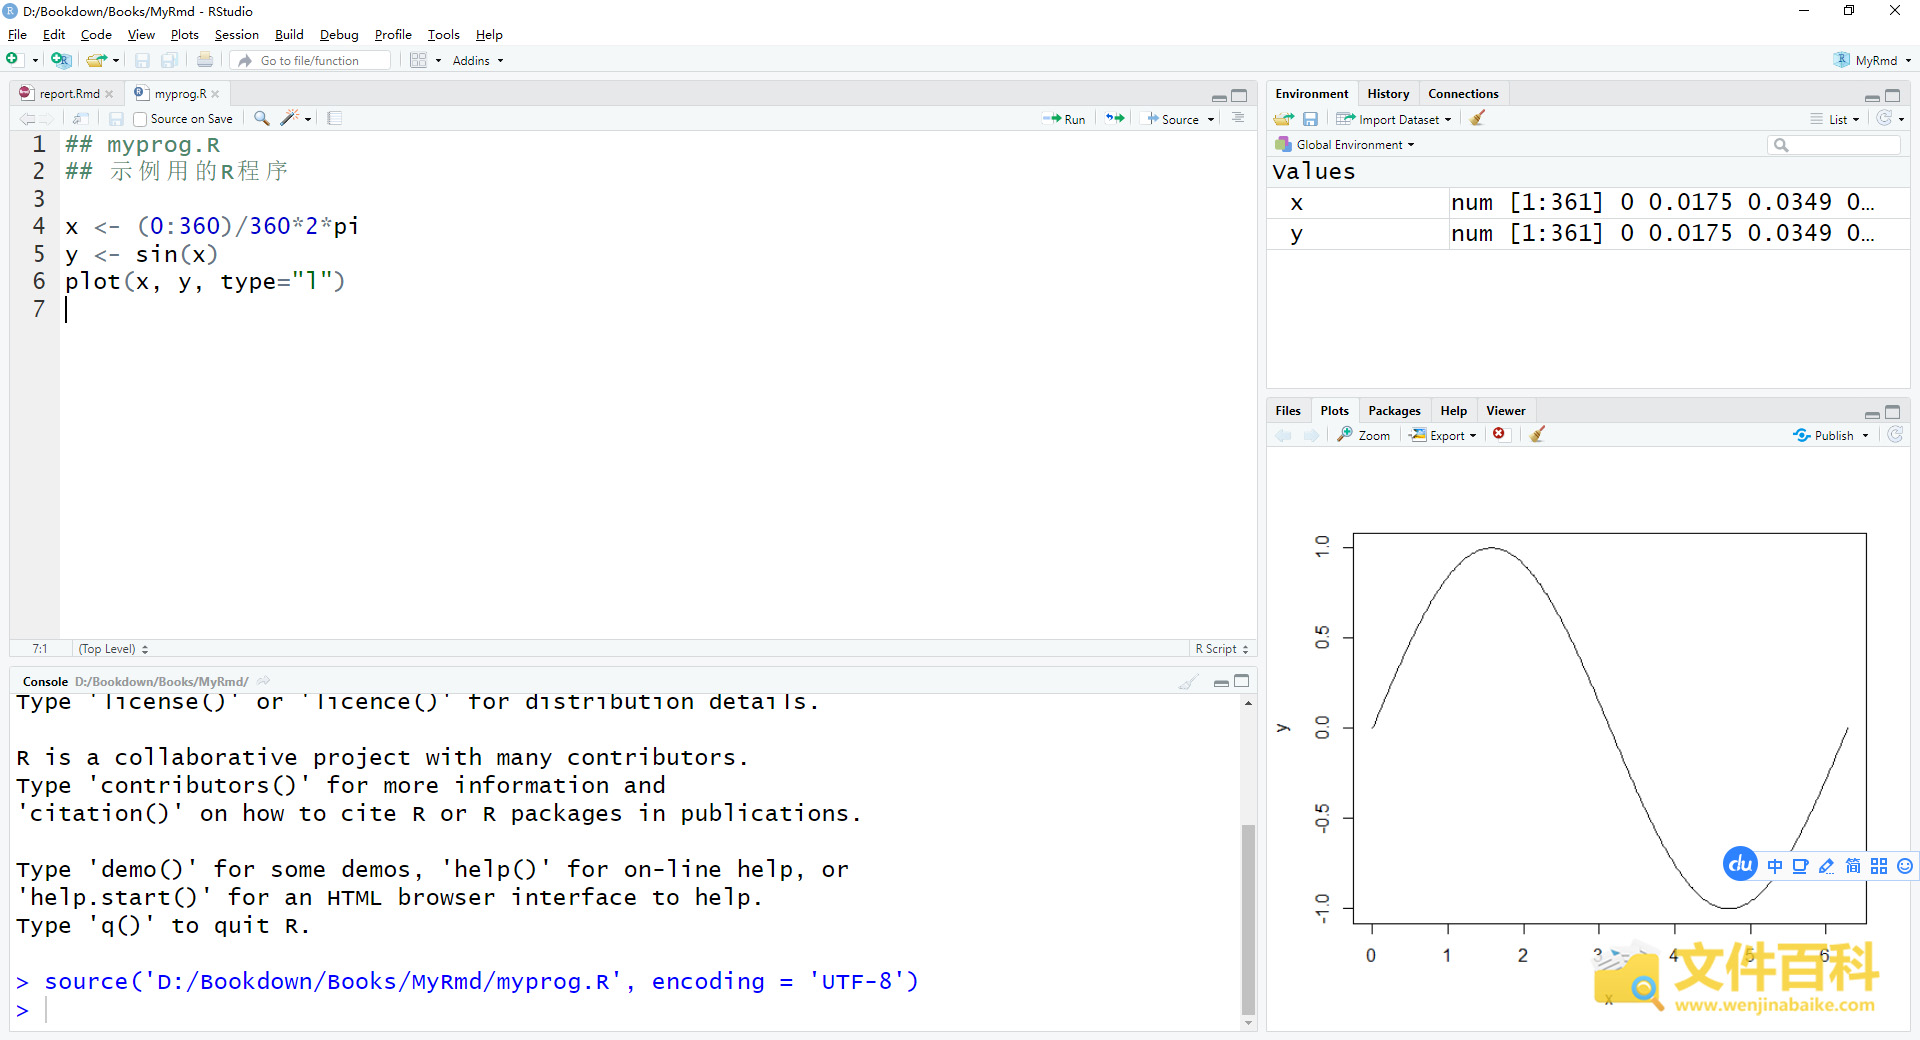Expand the Source button dropdown arrow
This screenshot has height=1040, width=1920.
click(1211, 119)
